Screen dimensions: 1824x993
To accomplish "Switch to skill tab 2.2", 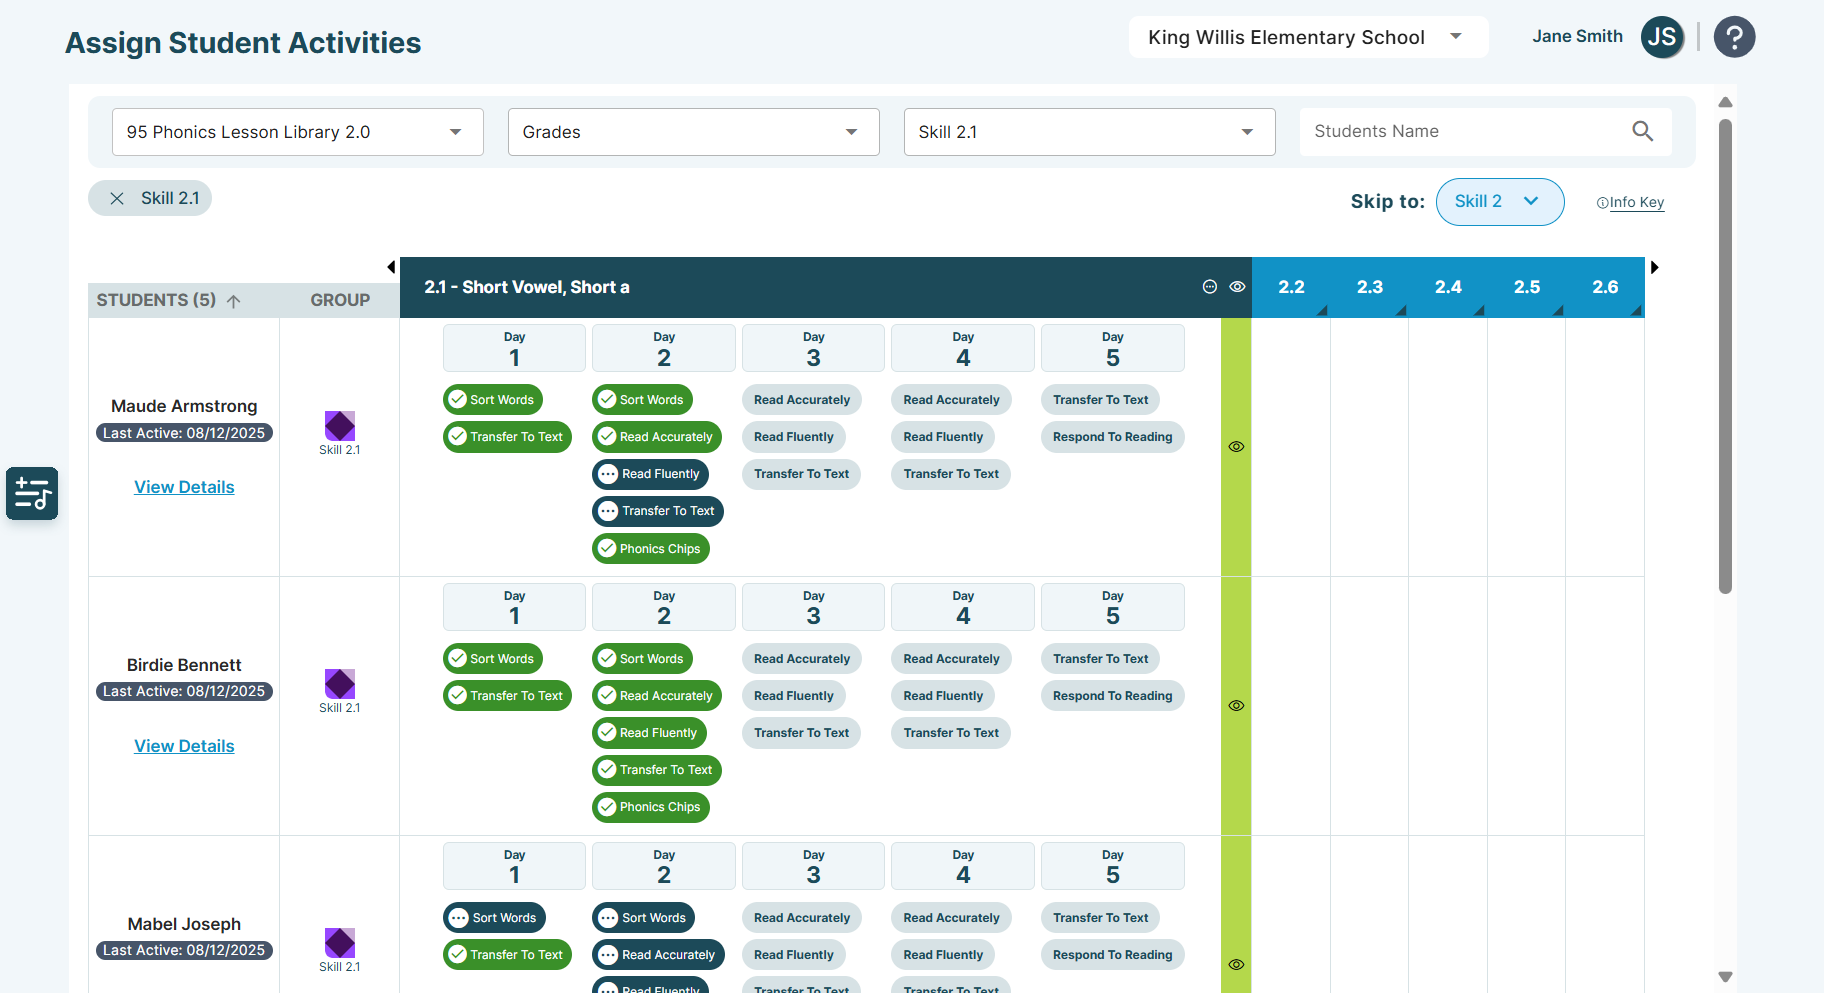I will [x=1291, y=287].
